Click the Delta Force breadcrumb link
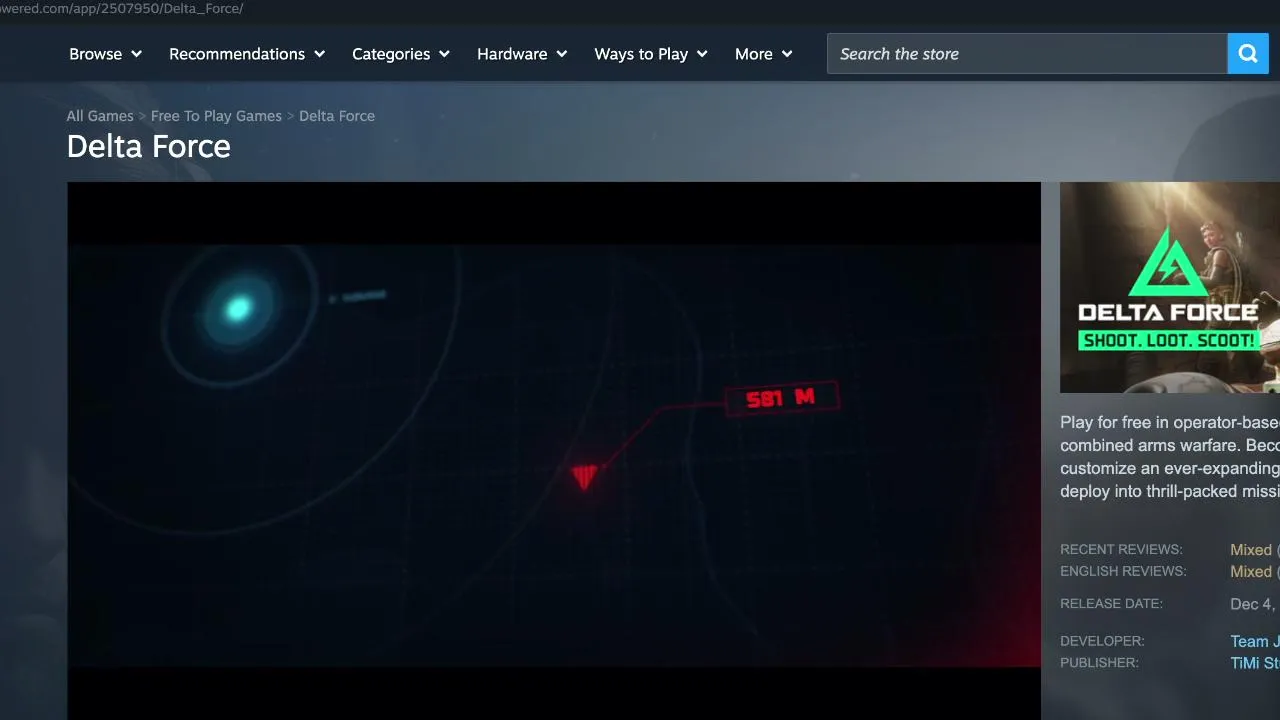The image size is (1280, 720). pyautogui.click(x=337, y=116)
